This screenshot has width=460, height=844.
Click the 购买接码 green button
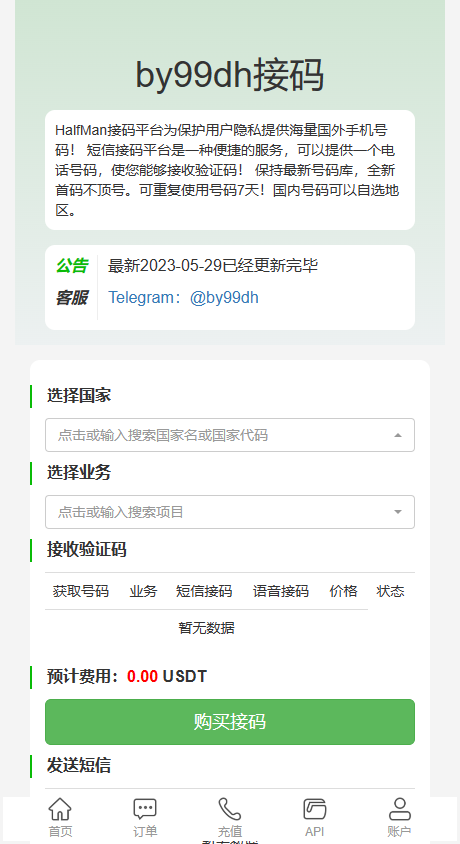coord(230,722)
